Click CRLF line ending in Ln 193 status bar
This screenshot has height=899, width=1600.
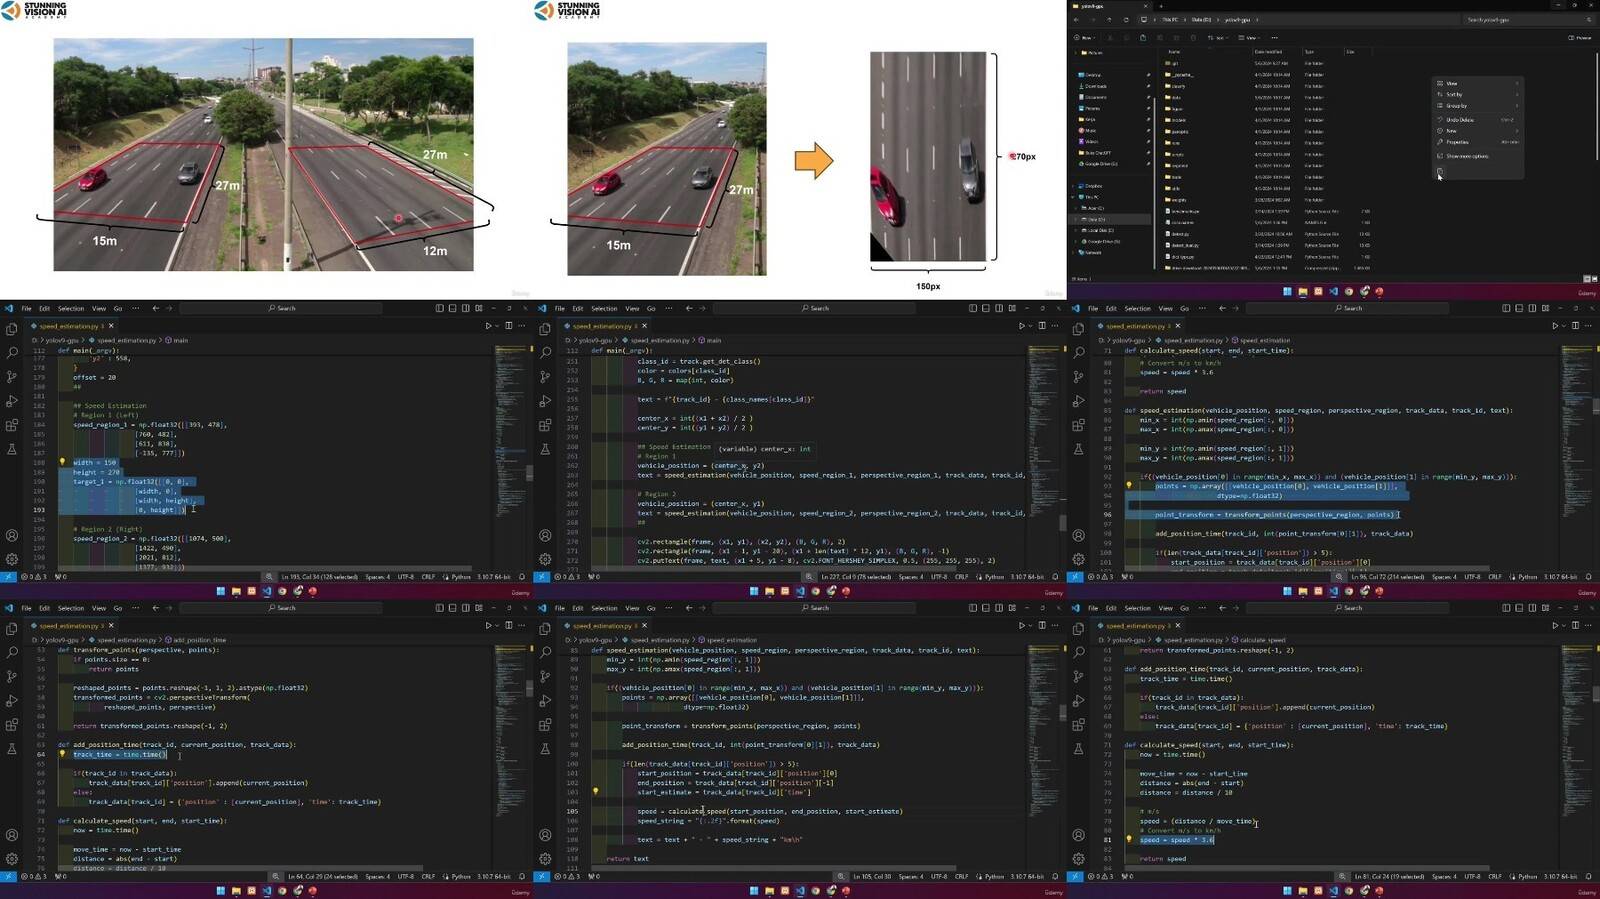point(428,577)
